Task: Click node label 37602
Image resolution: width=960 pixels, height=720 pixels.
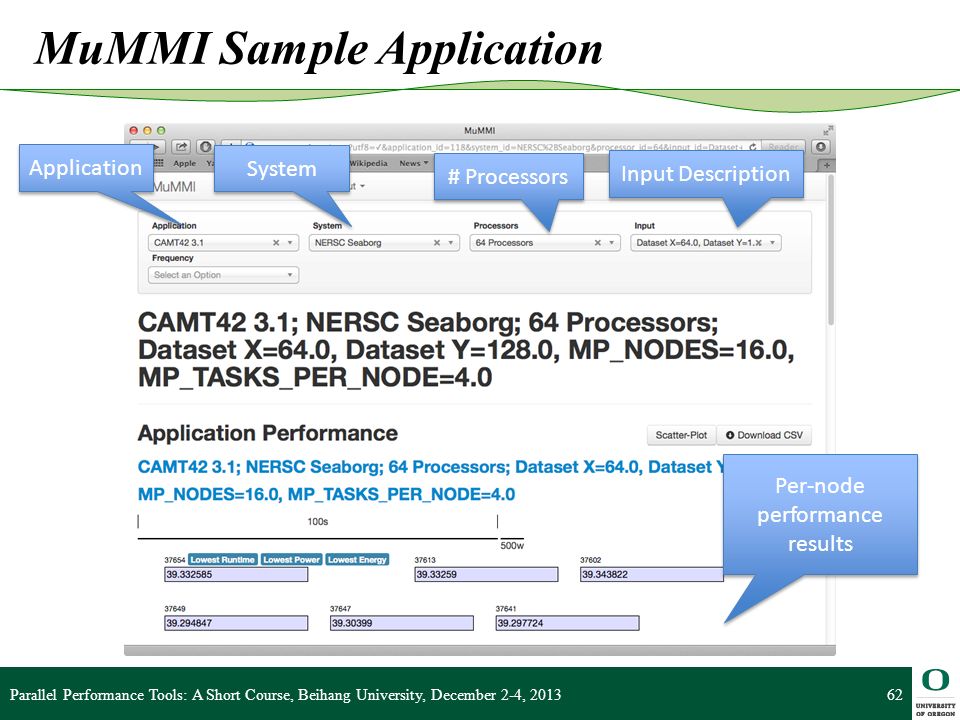Action: click(x=591, y=560)
